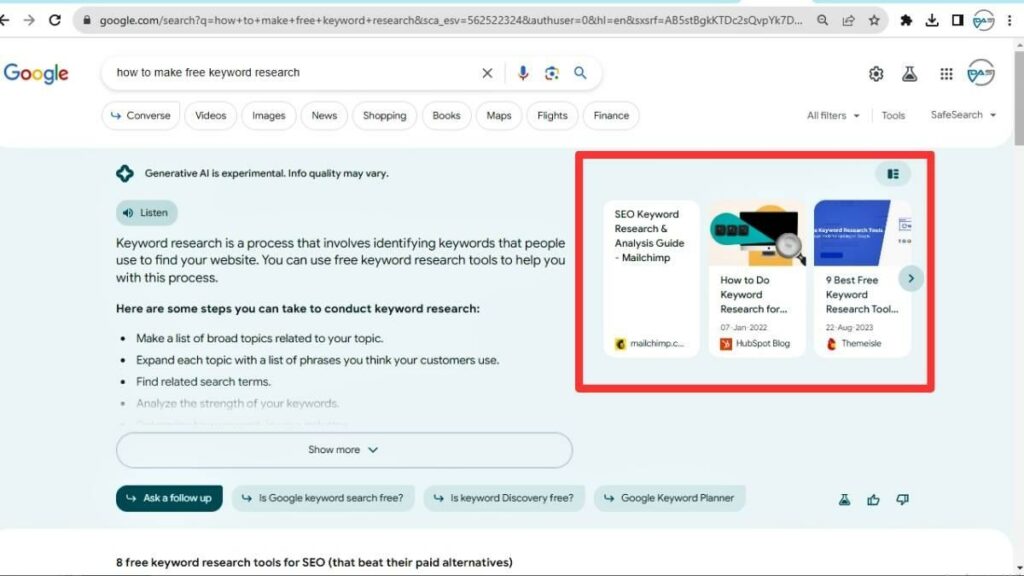The height and width of the screenshot is (576, 1024).
Task: Go forward using the browser forward arrow
Action: (29, 20)
